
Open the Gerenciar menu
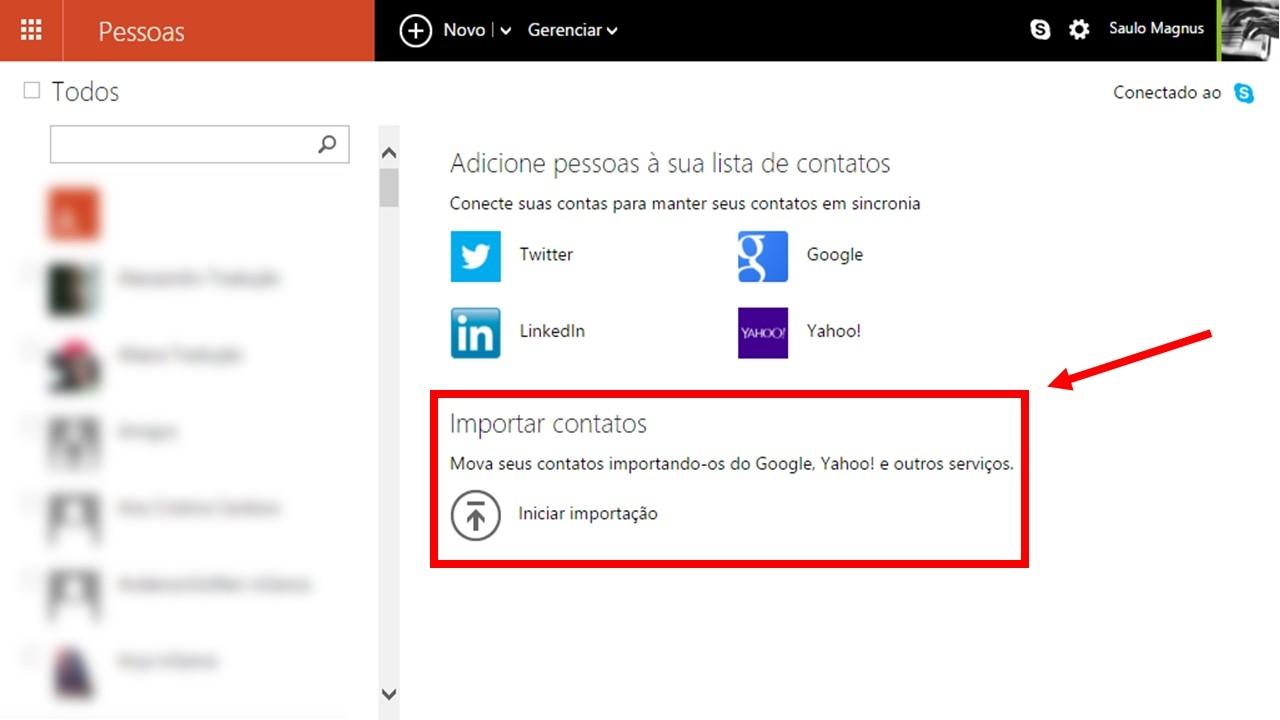572,30
